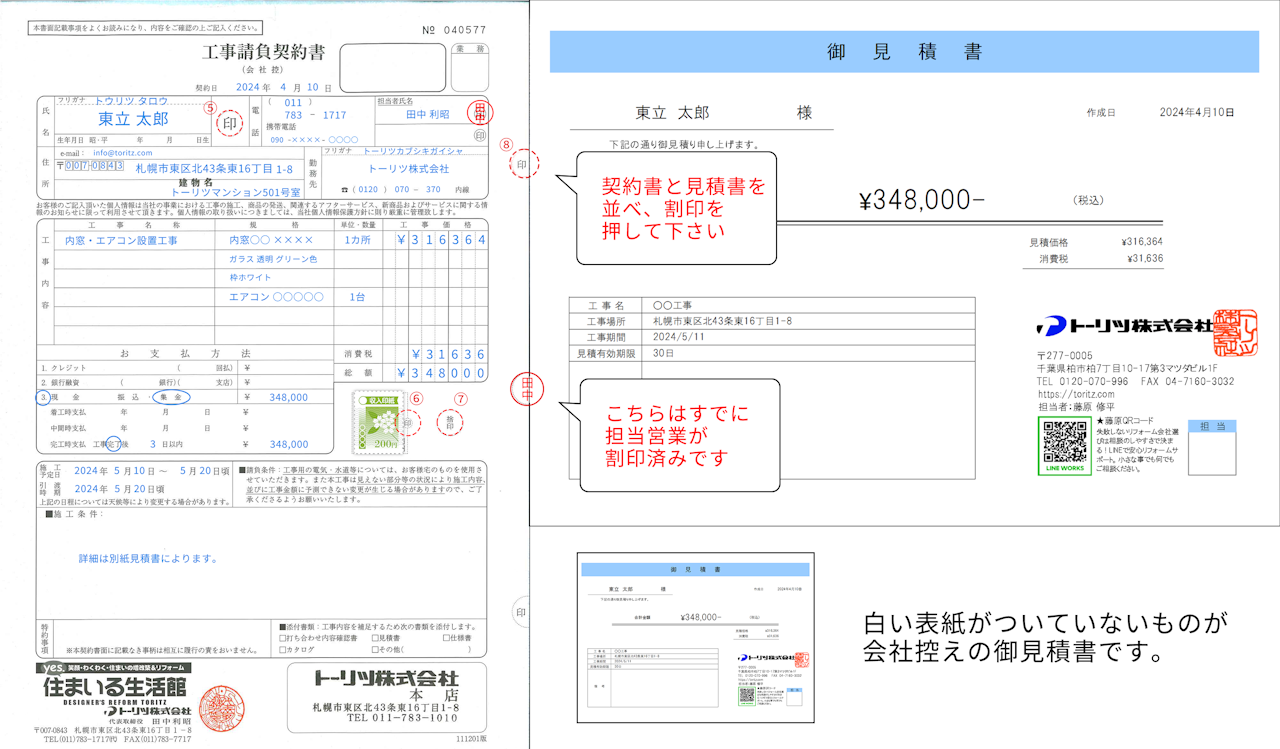1280x749 pixels.
Task: Click the 田中 seal beside 担当者氏名
Action: pyautogui.click(x=481, y=113)
